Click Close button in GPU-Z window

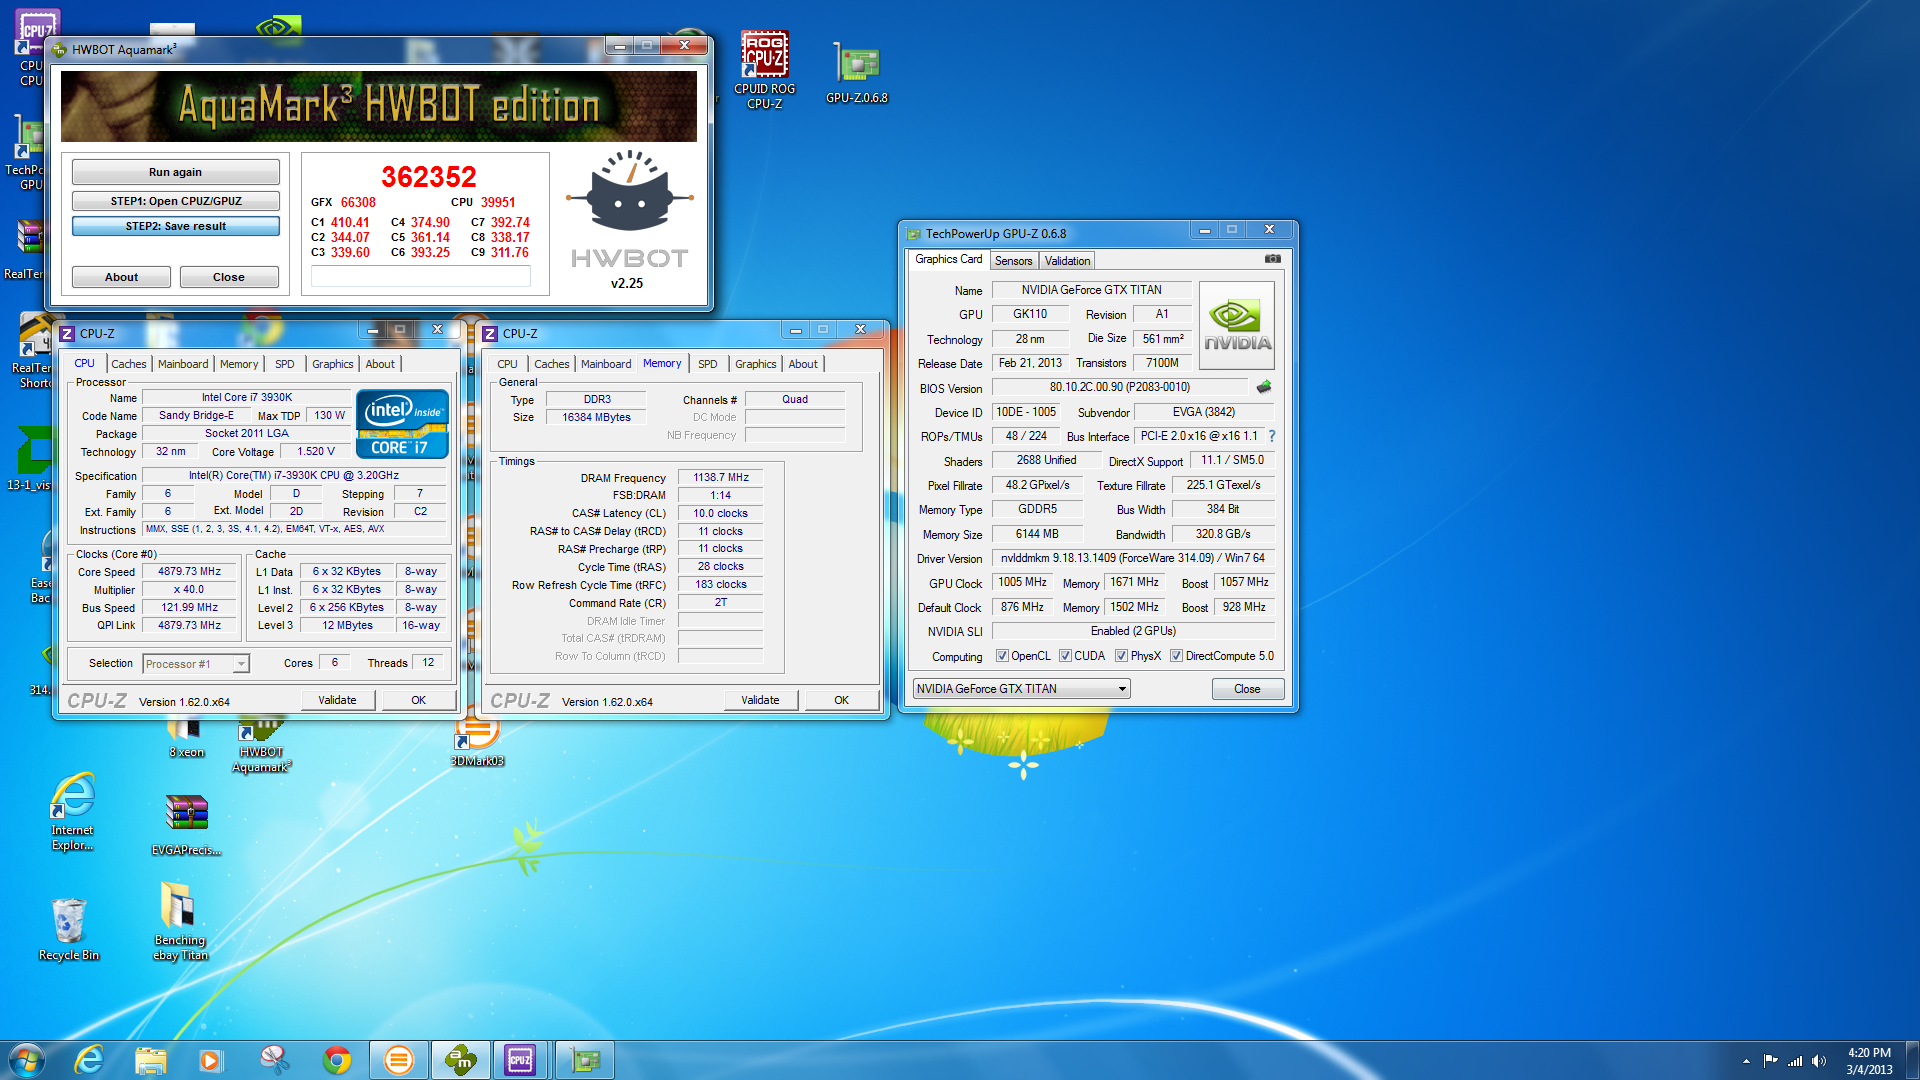tap(1247, 689)
